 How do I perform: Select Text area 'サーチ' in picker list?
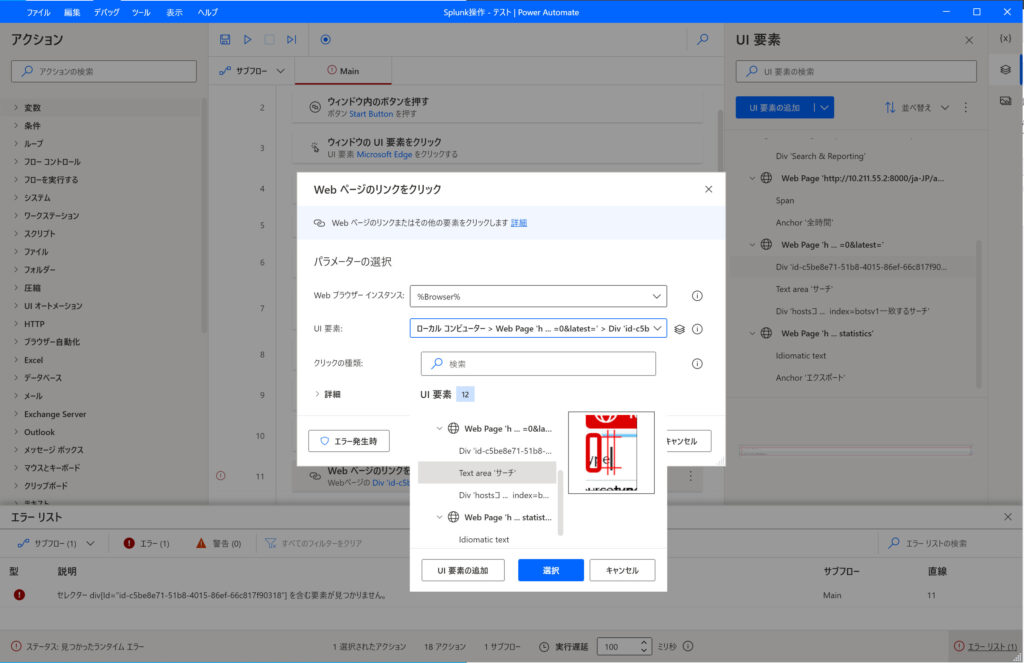(x=487, y=472)
